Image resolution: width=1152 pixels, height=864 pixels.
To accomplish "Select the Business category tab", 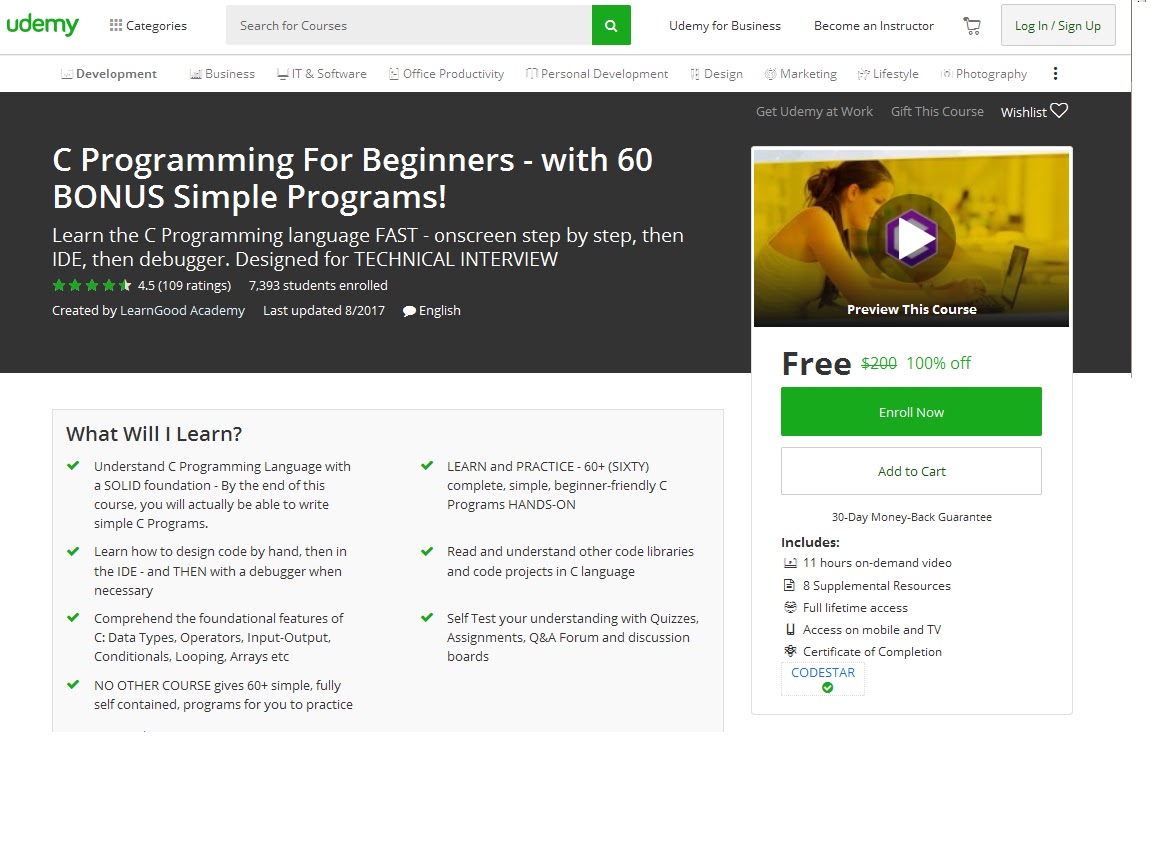I will (x=223, y=73).
